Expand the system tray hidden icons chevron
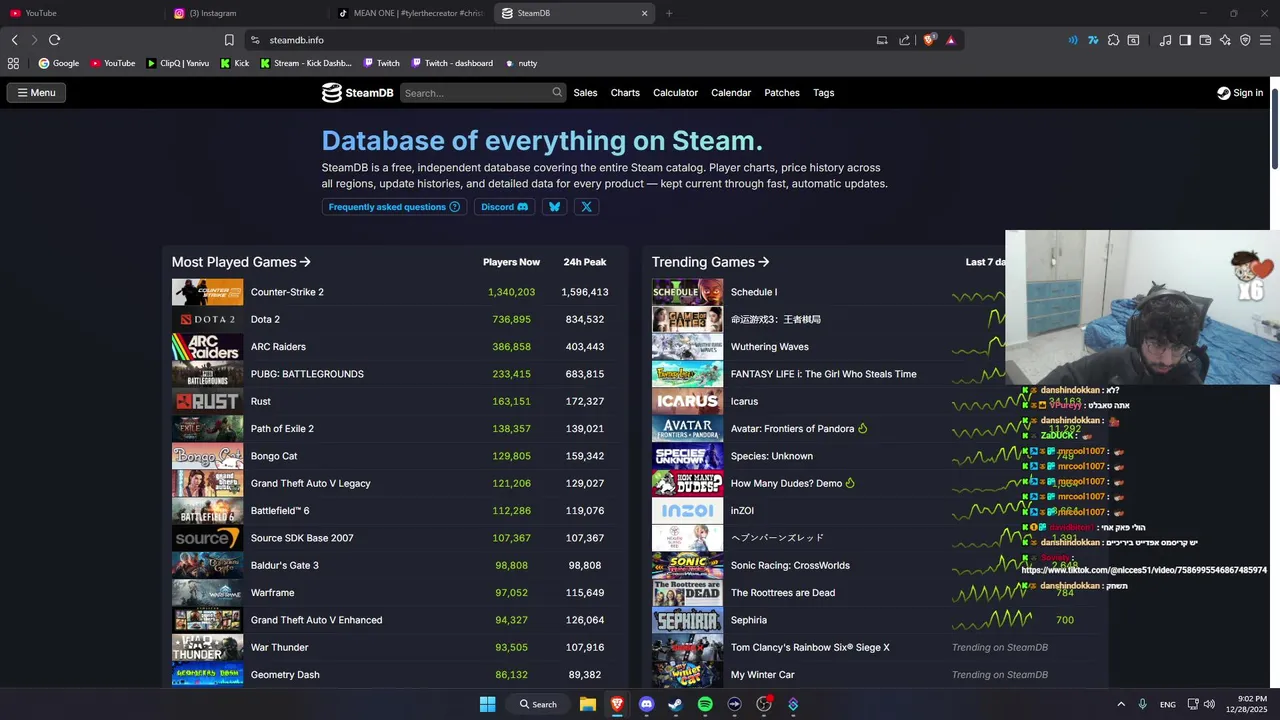The image size is (1280, 720). (x=1121, y=704)
